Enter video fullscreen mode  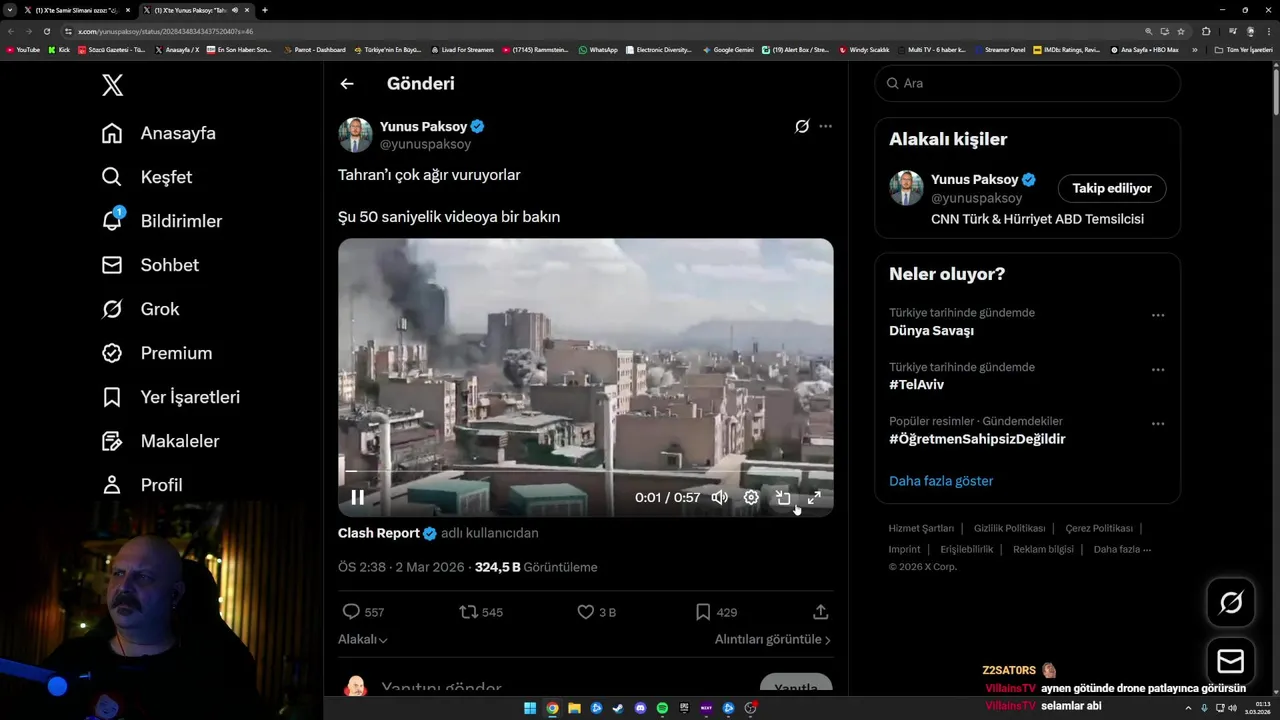814,497
